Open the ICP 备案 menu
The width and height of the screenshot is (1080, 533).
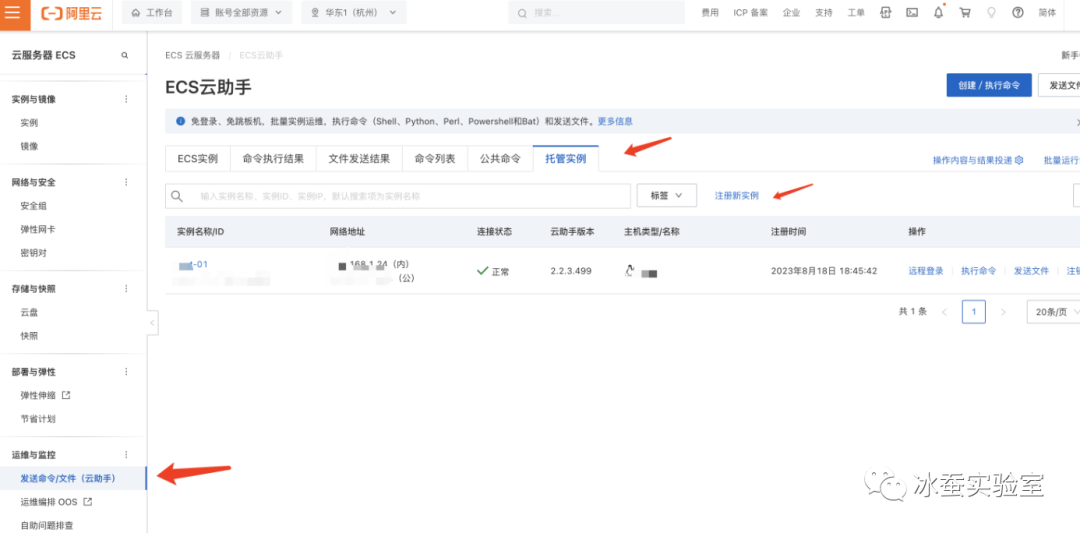(751, 13)
